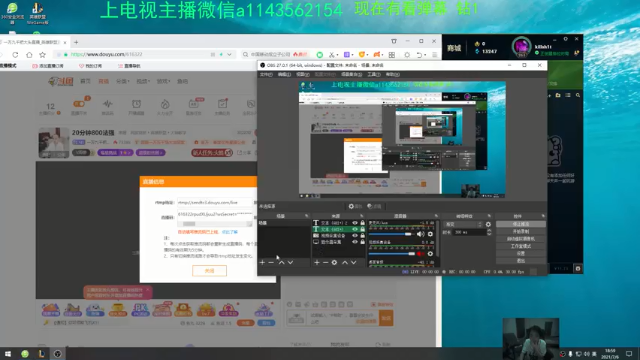Unlock the first text source lock icon

(x=362, y=223)
